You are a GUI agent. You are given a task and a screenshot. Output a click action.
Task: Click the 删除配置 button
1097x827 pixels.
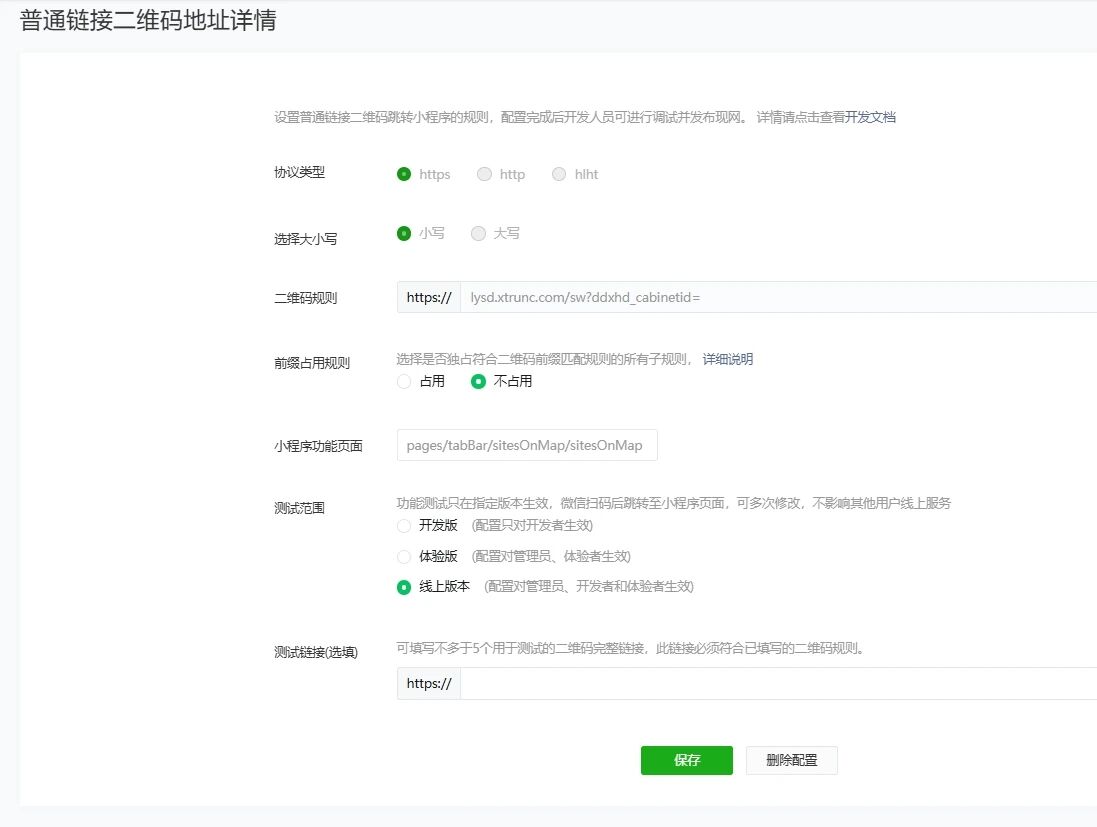(791, 760)
